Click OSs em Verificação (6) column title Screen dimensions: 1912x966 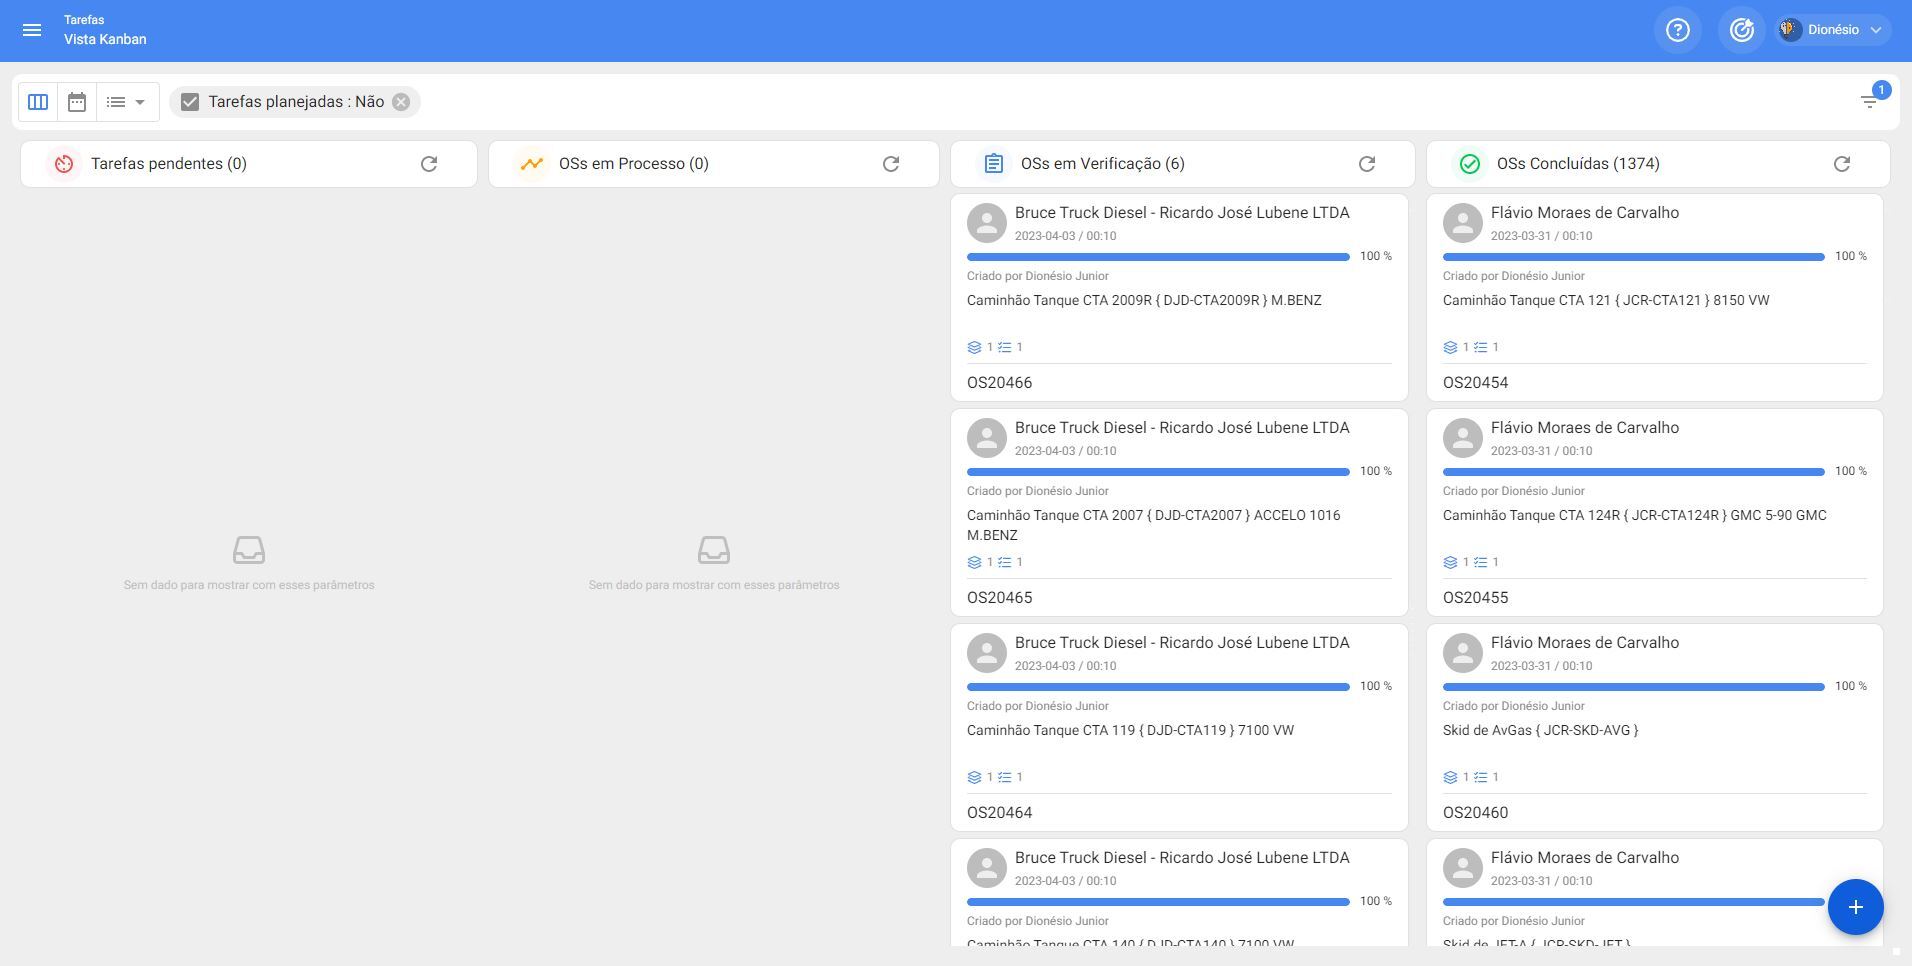click(1102, 164)
